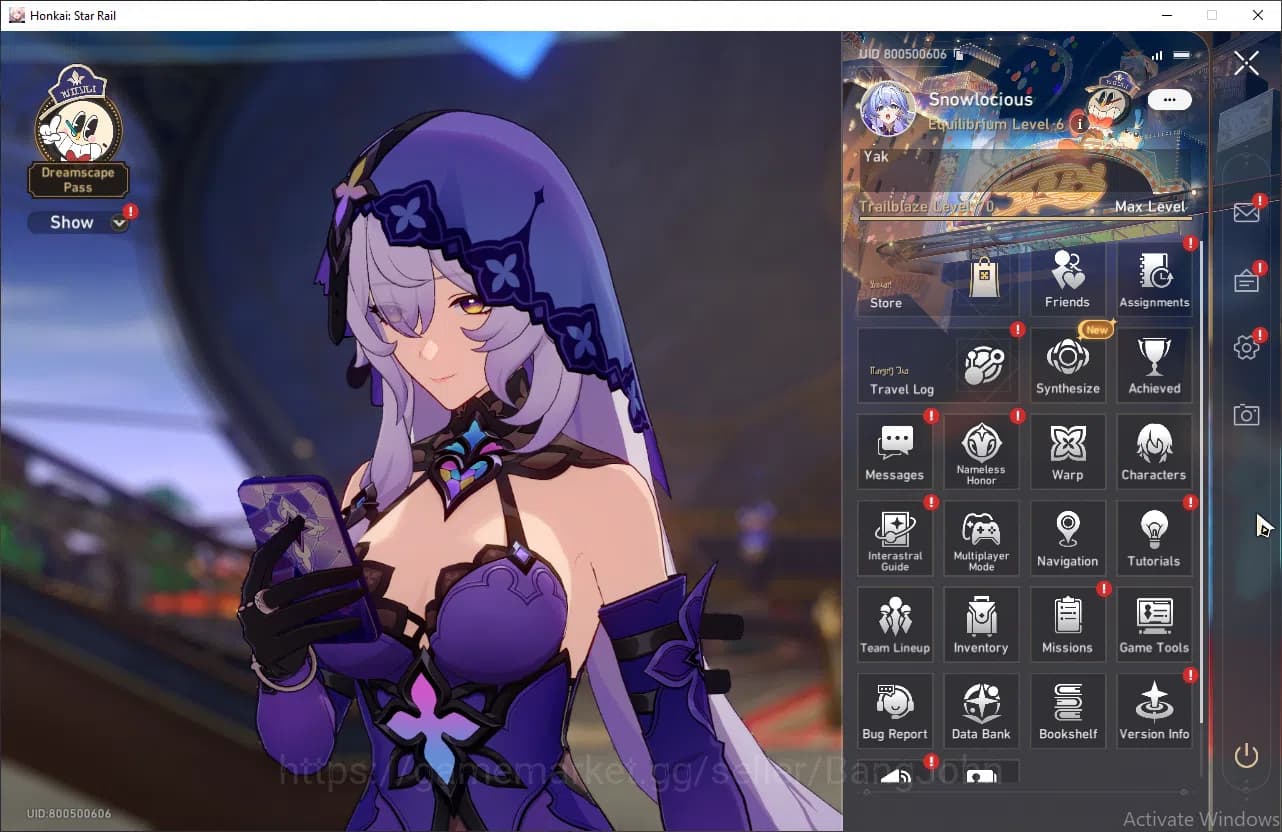Open the Warp banner screen
1282x832 pixels.
1068,452
